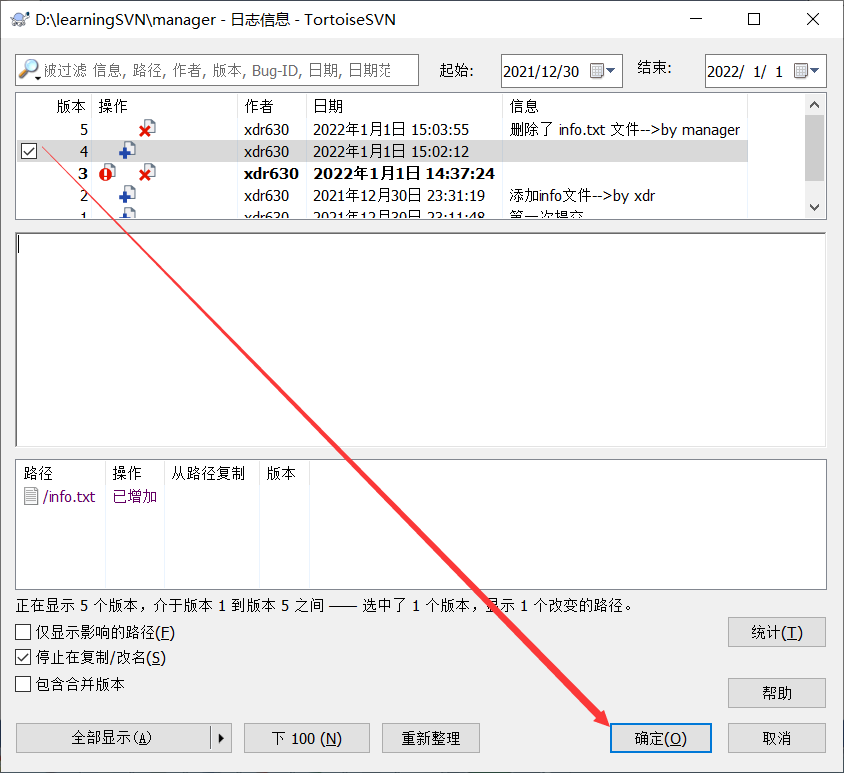This screenshot has width=844, height=773.
Task: Click the 已增加 action cell
Action: click(x=135, y=496)
